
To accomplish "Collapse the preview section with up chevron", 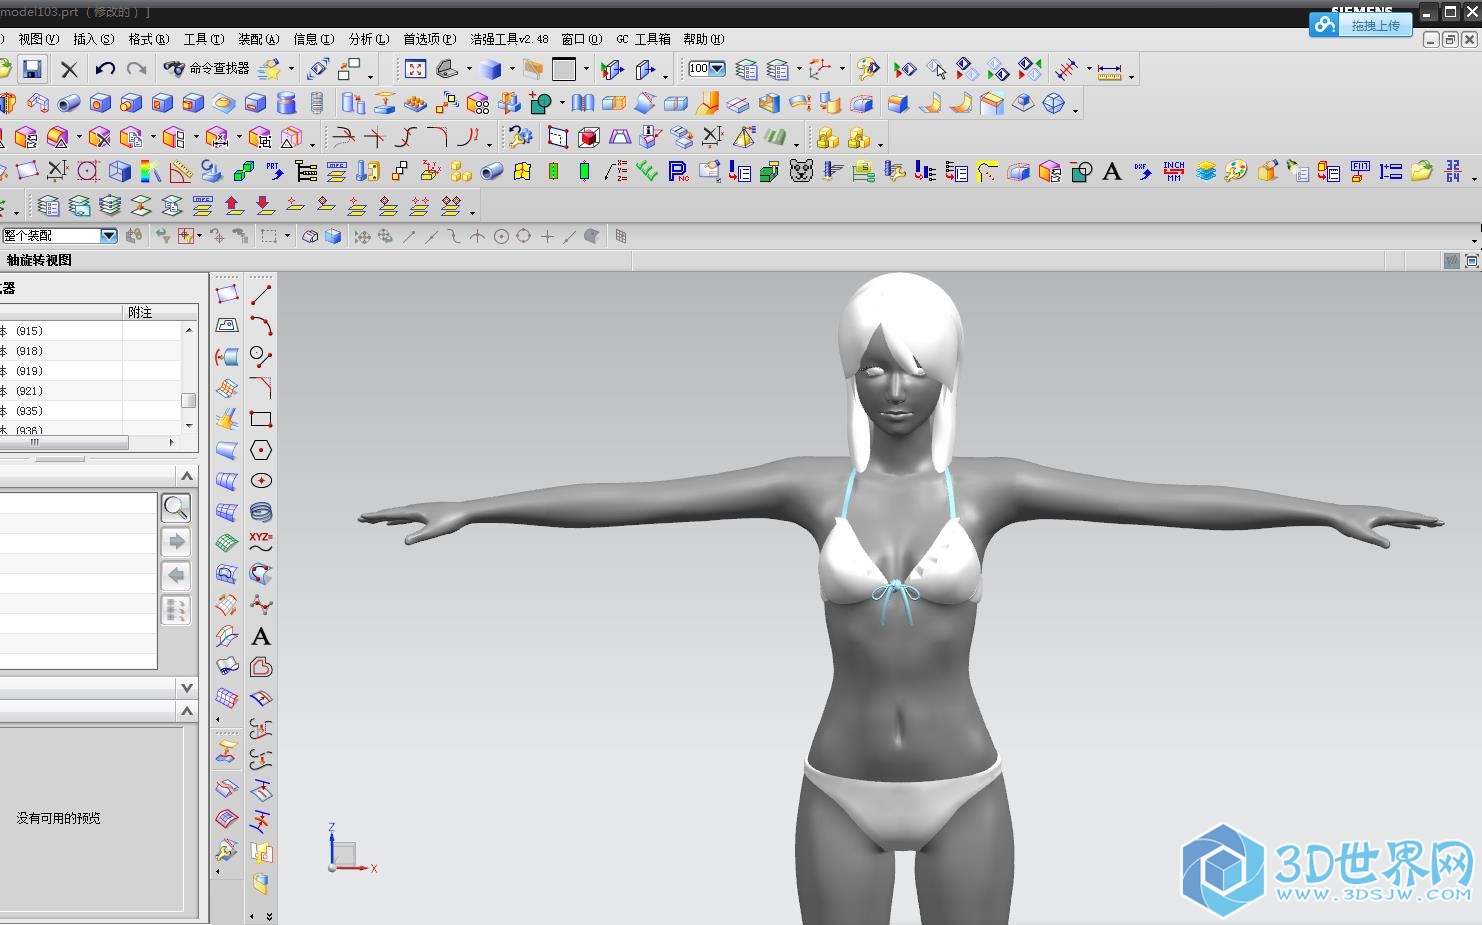I will click(186, 711).
